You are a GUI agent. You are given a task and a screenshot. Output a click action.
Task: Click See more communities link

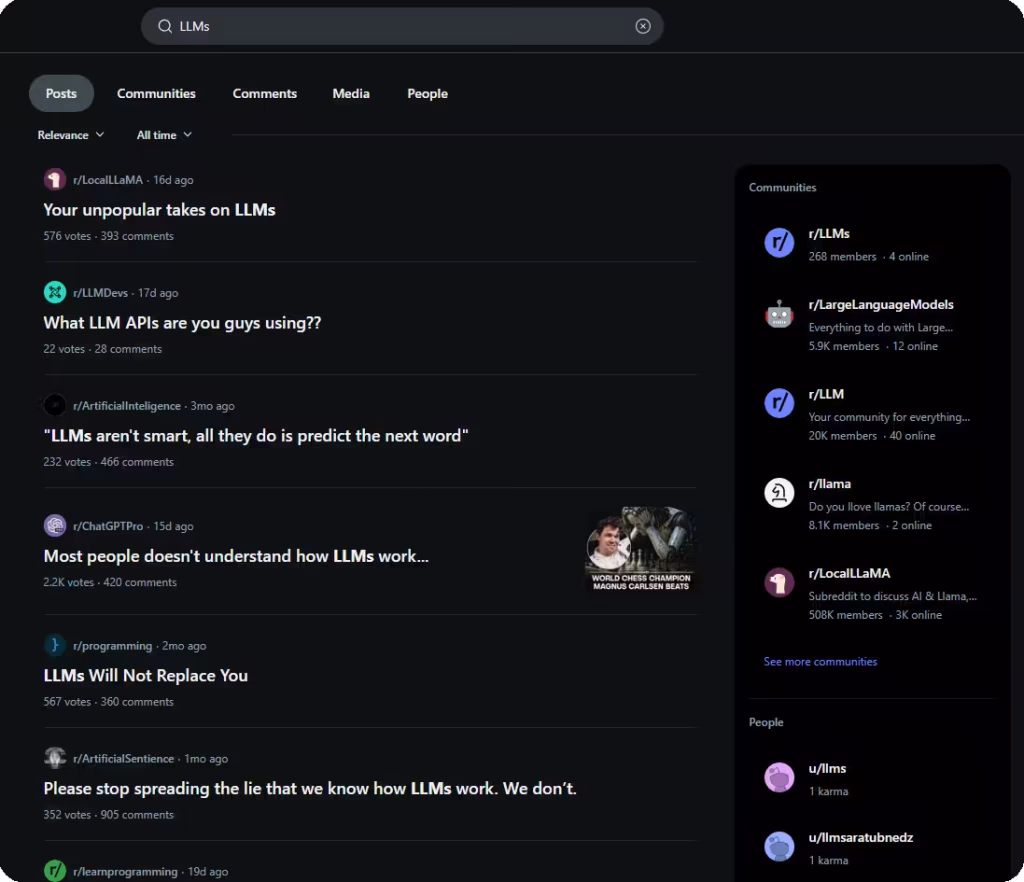click(x=820, y=661)
